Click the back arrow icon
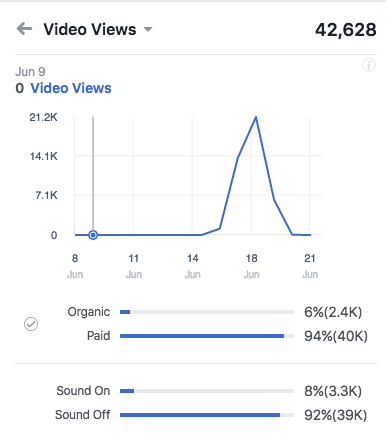This screenshot has height=442, width=386. (x=24, y=29)
